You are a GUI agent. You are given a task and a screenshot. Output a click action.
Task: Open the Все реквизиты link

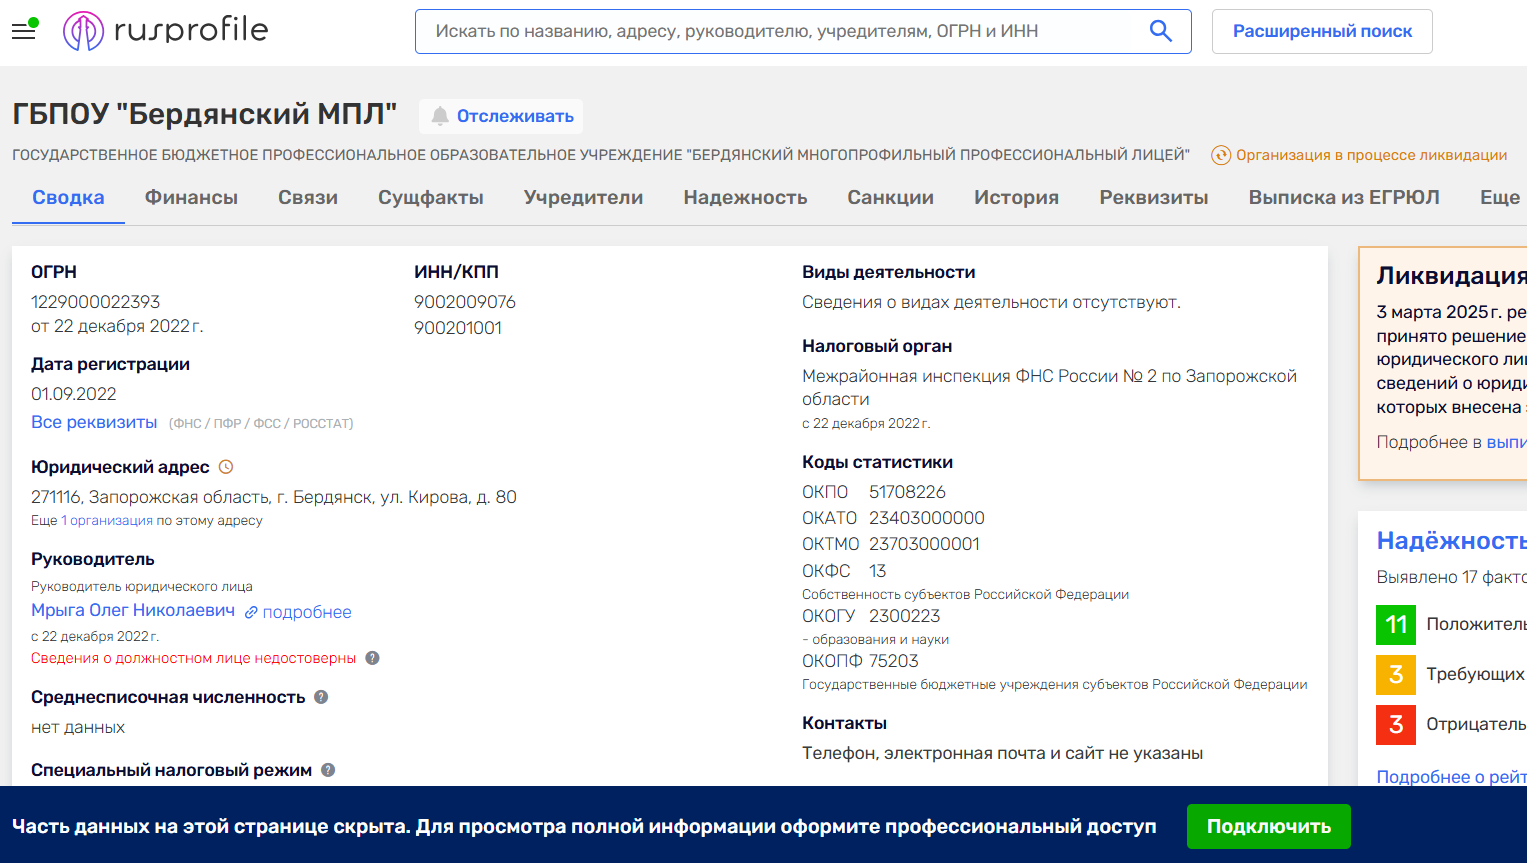pyautogui.click(x=94, y=422)
